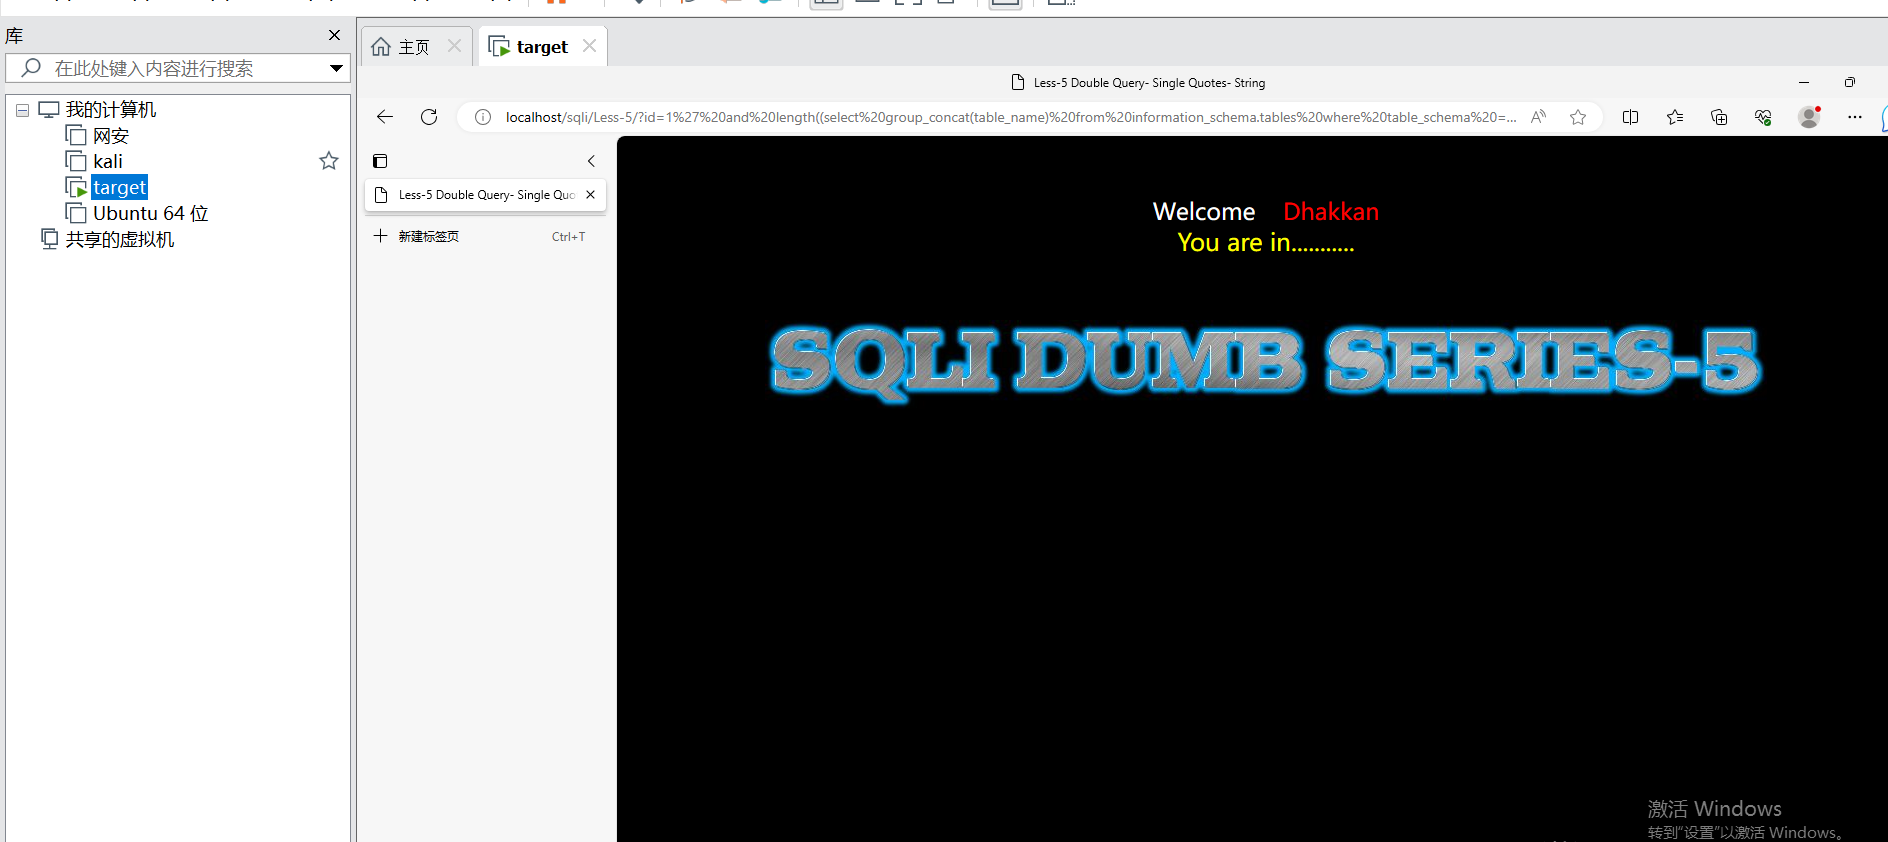Select the target virtual machine entry

pyautogui.click(x=119, y=187)
